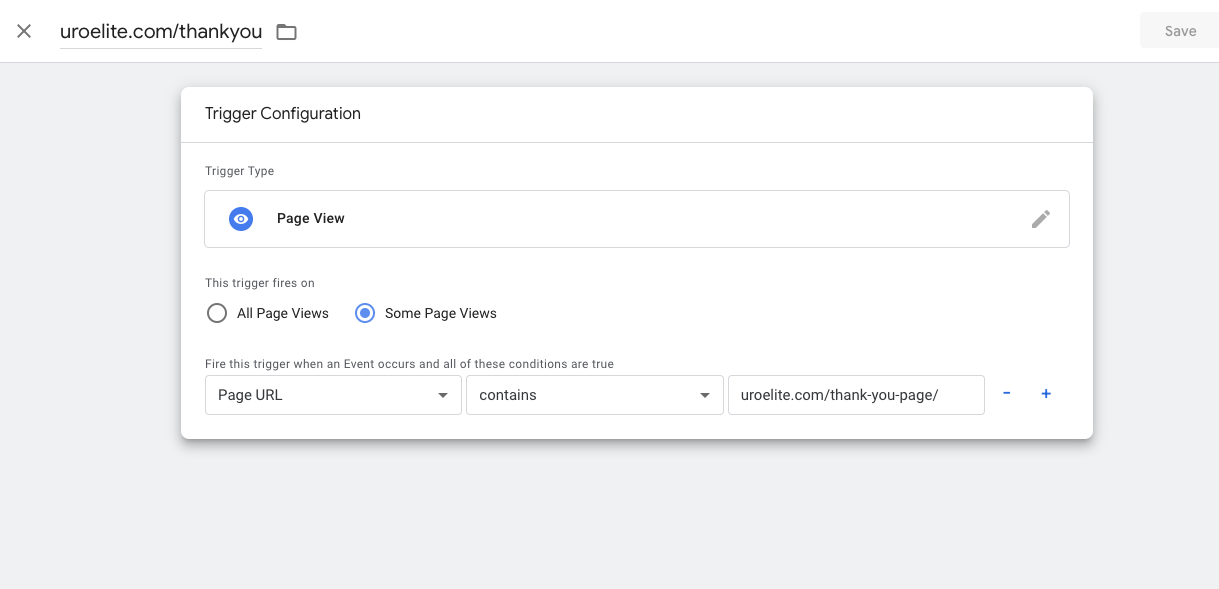Click the arrow on the Page URL dropdown
The width and height of the screenshot is (1219, 589).
point(443,396)
